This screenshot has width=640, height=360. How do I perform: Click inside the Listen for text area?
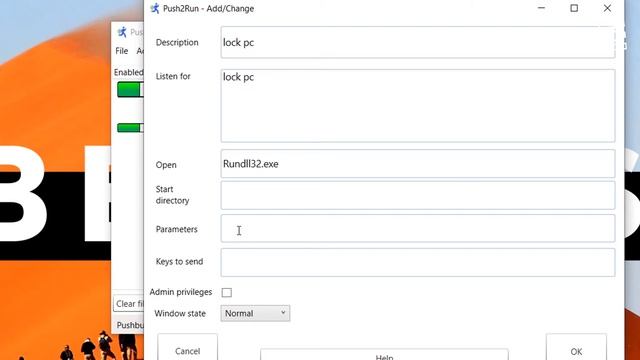[418, 106]
